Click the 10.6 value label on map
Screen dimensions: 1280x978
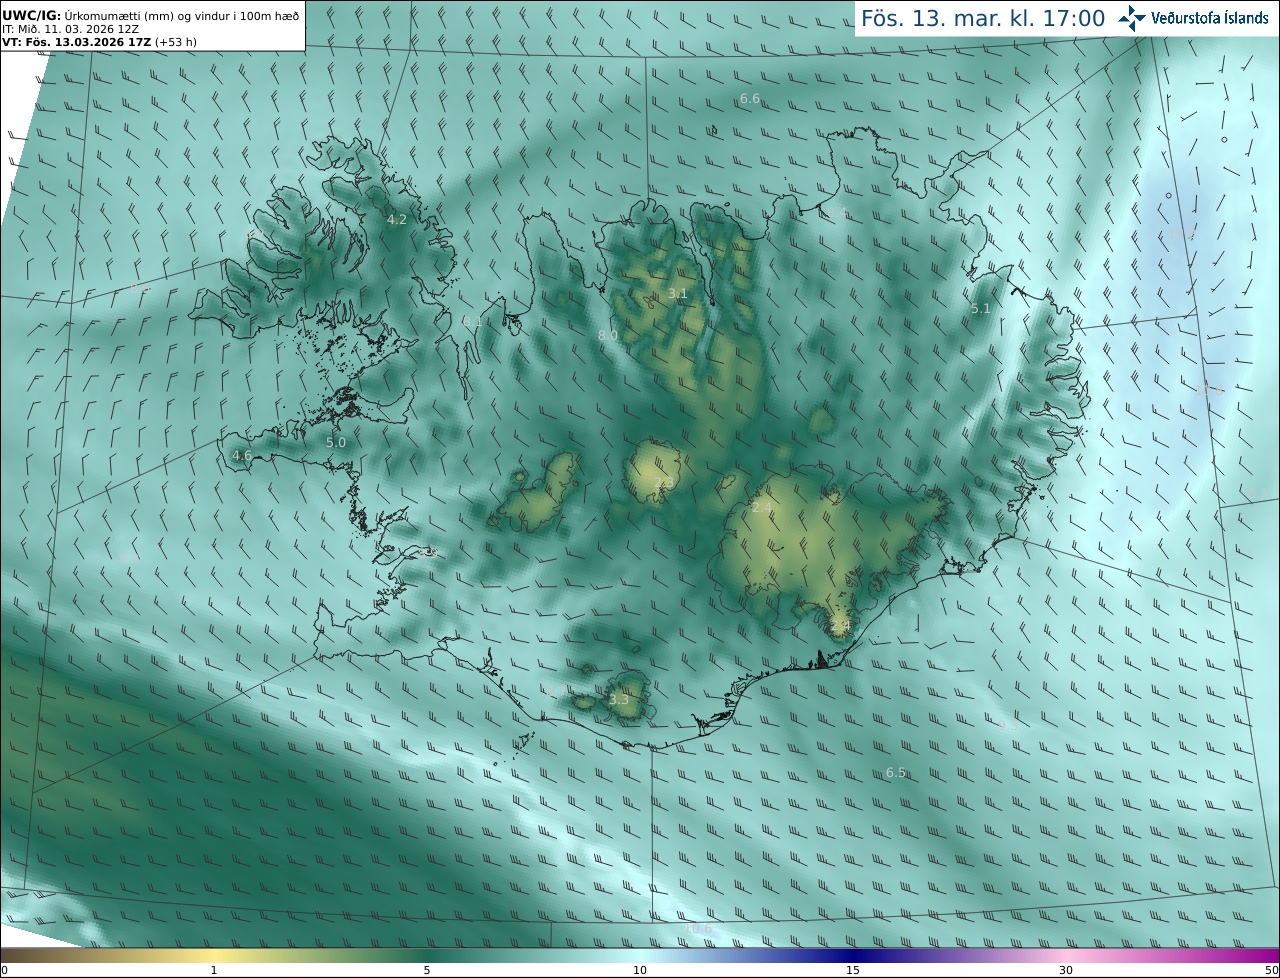click(x=697, y=930)
